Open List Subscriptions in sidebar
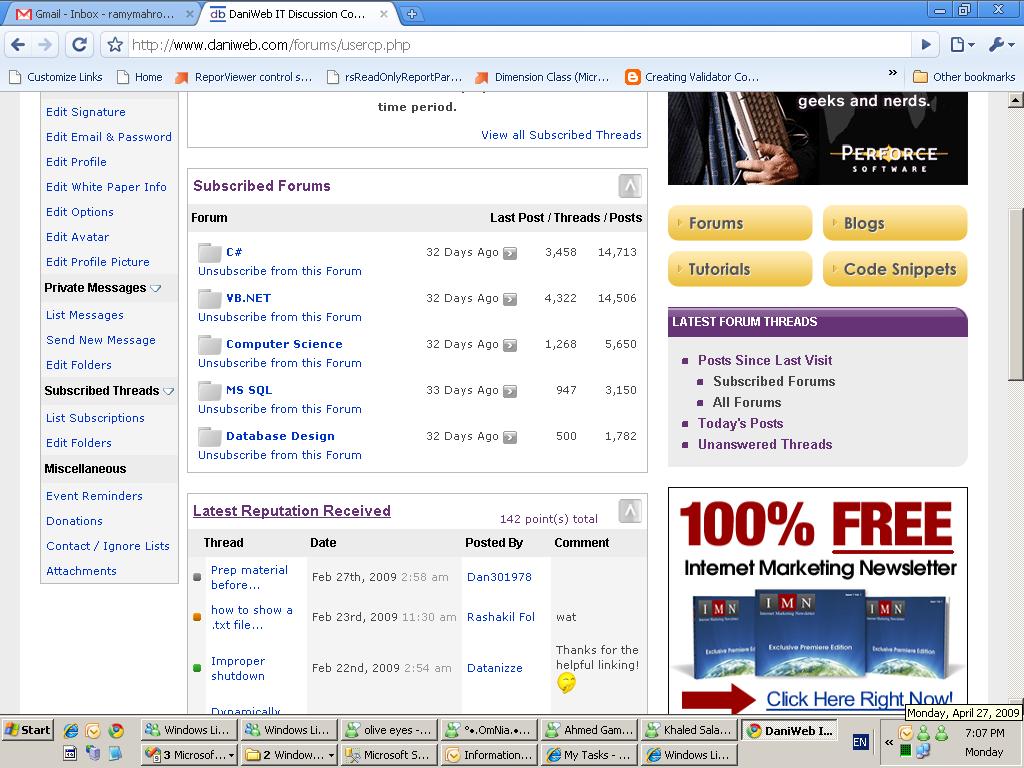1024x768 pixels. (x=95, y=417)
